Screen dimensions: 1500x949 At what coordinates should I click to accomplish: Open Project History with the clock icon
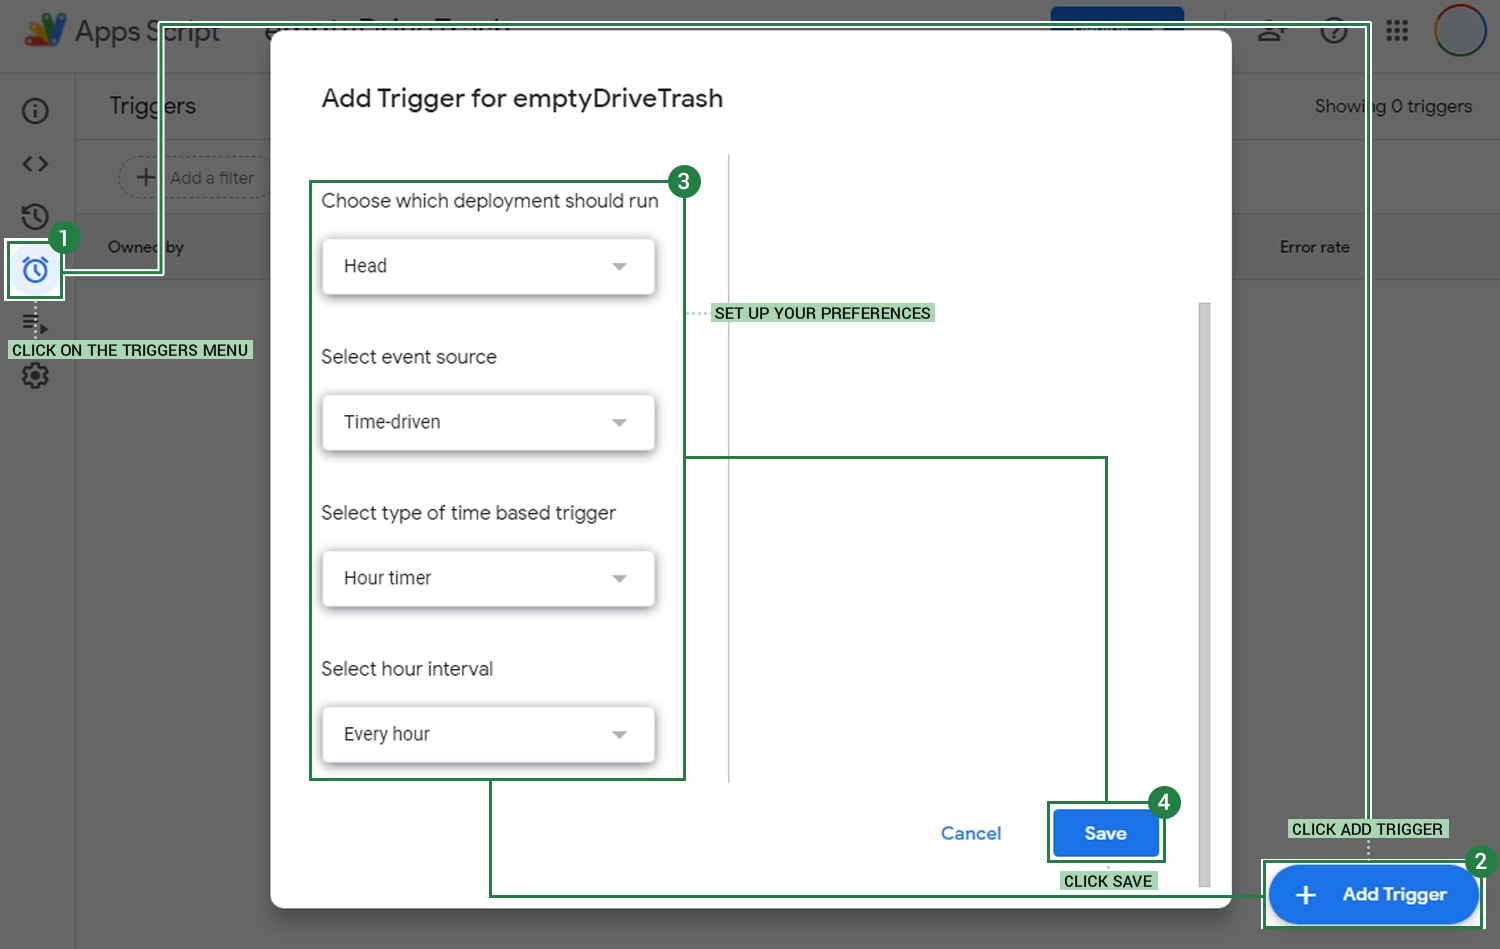(x=35, y=216)
